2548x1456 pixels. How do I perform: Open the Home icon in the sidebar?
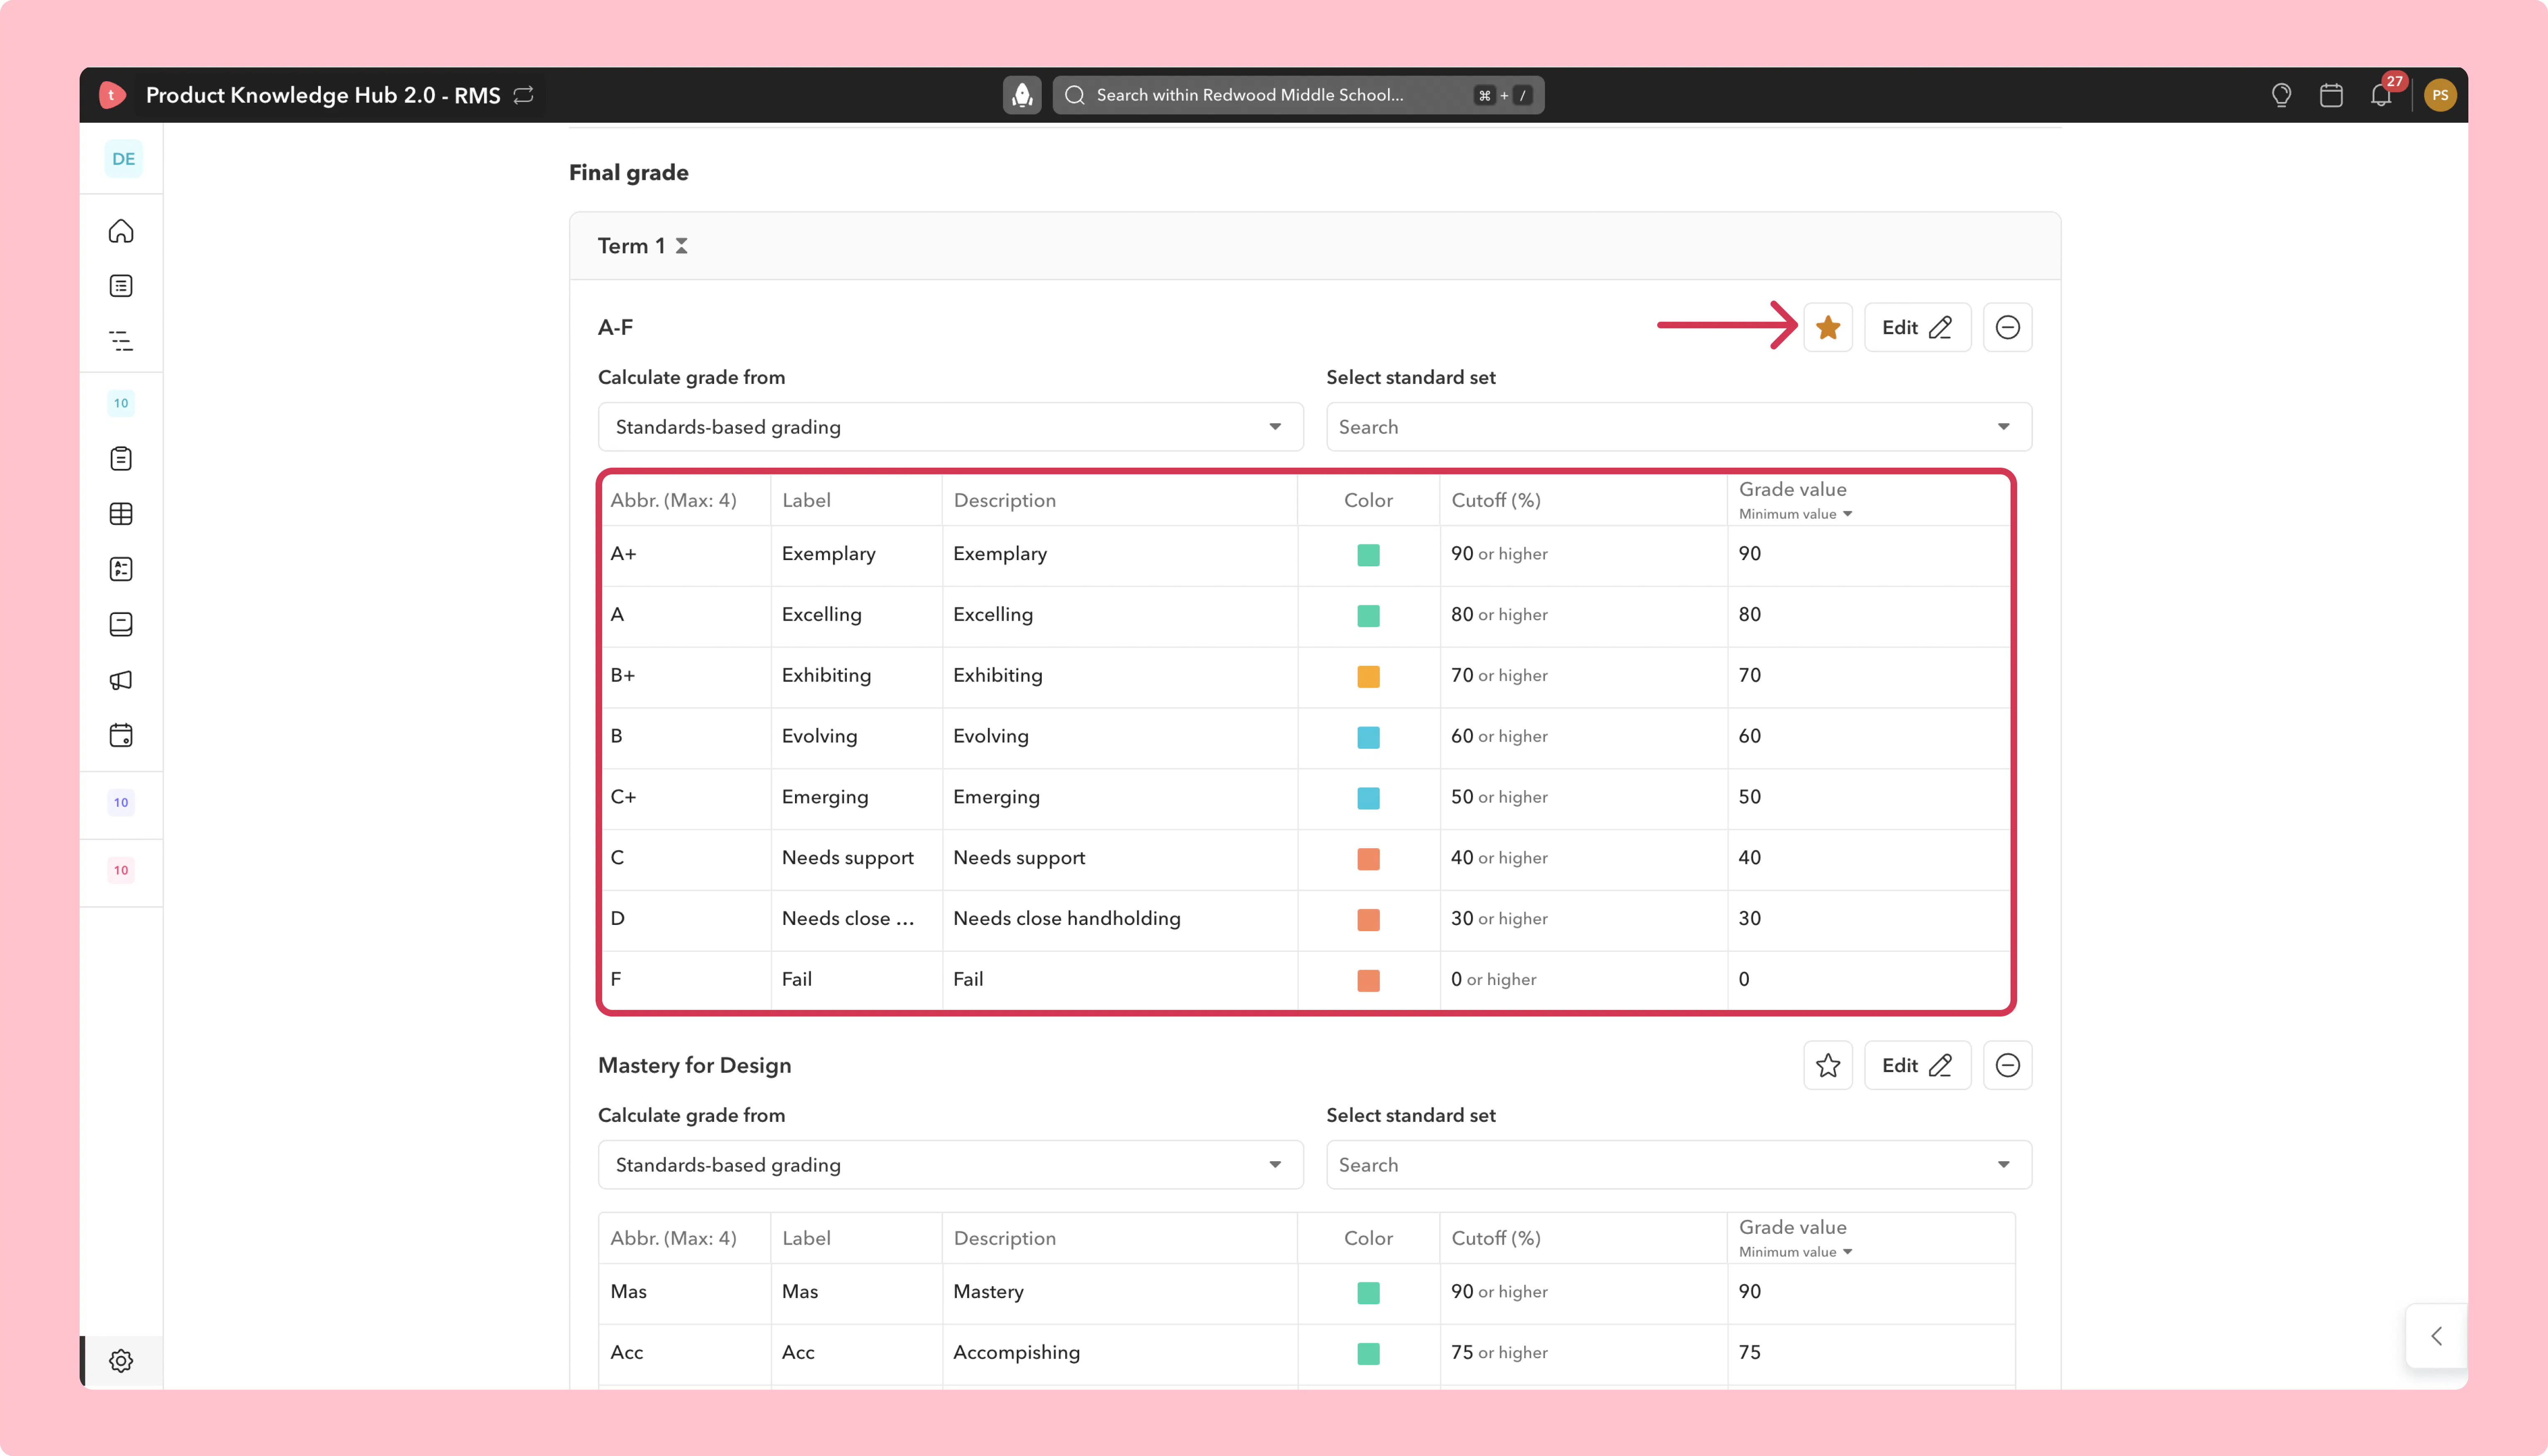click(121, 231)
